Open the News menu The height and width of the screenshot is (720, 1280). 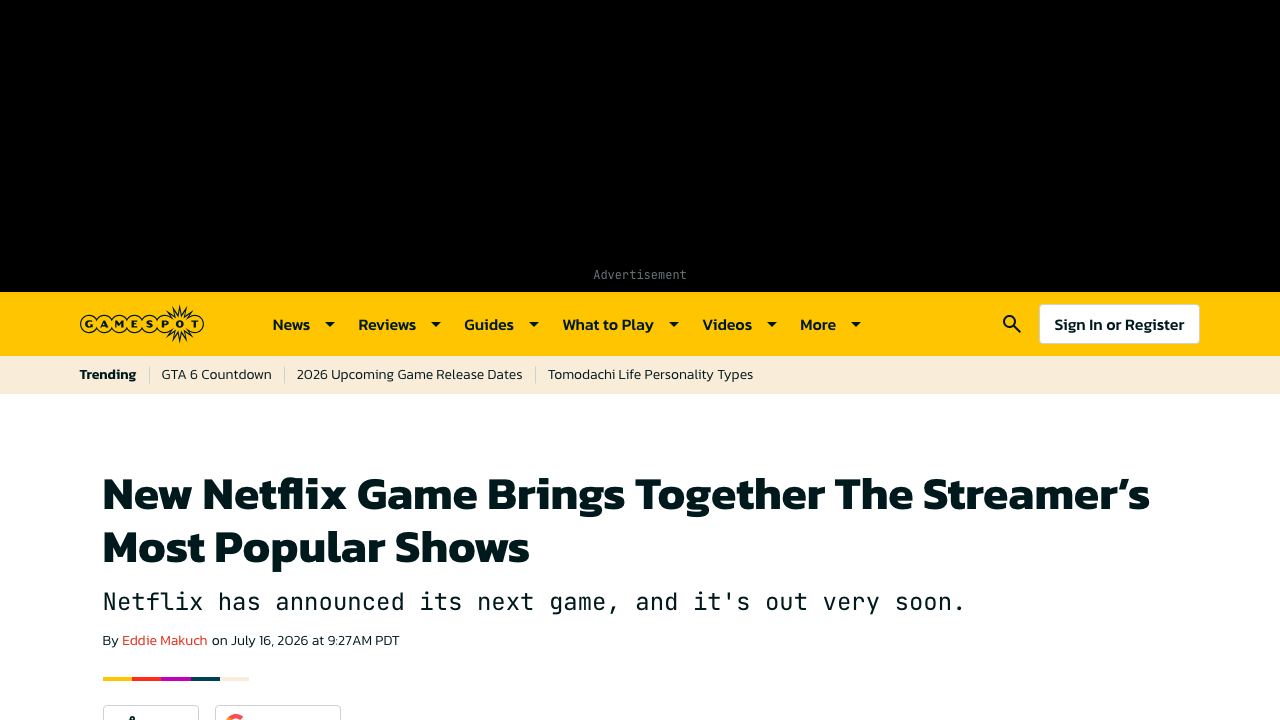click(291, 324)
